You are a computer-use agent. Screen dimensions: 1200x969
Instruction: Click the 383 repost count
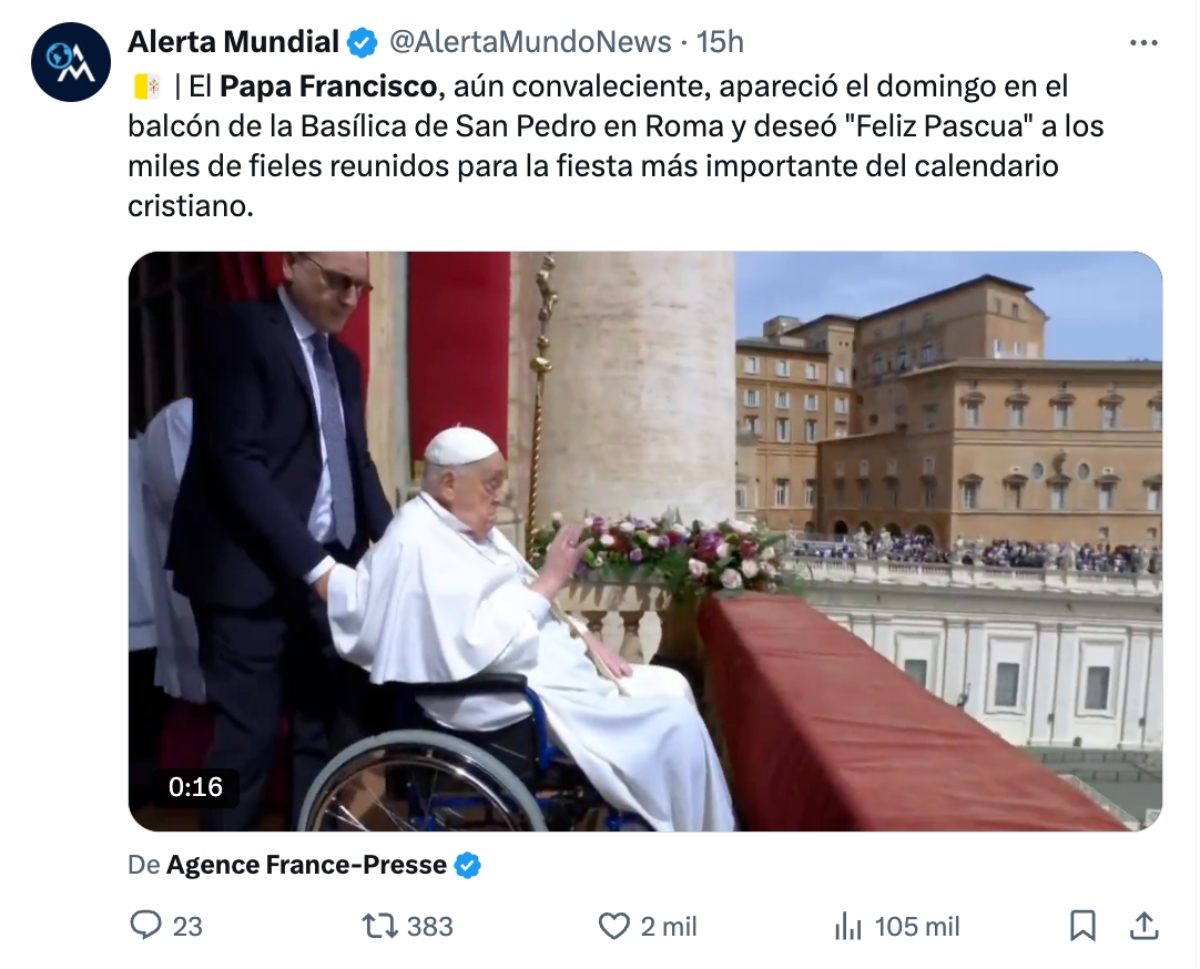[430, 927]
